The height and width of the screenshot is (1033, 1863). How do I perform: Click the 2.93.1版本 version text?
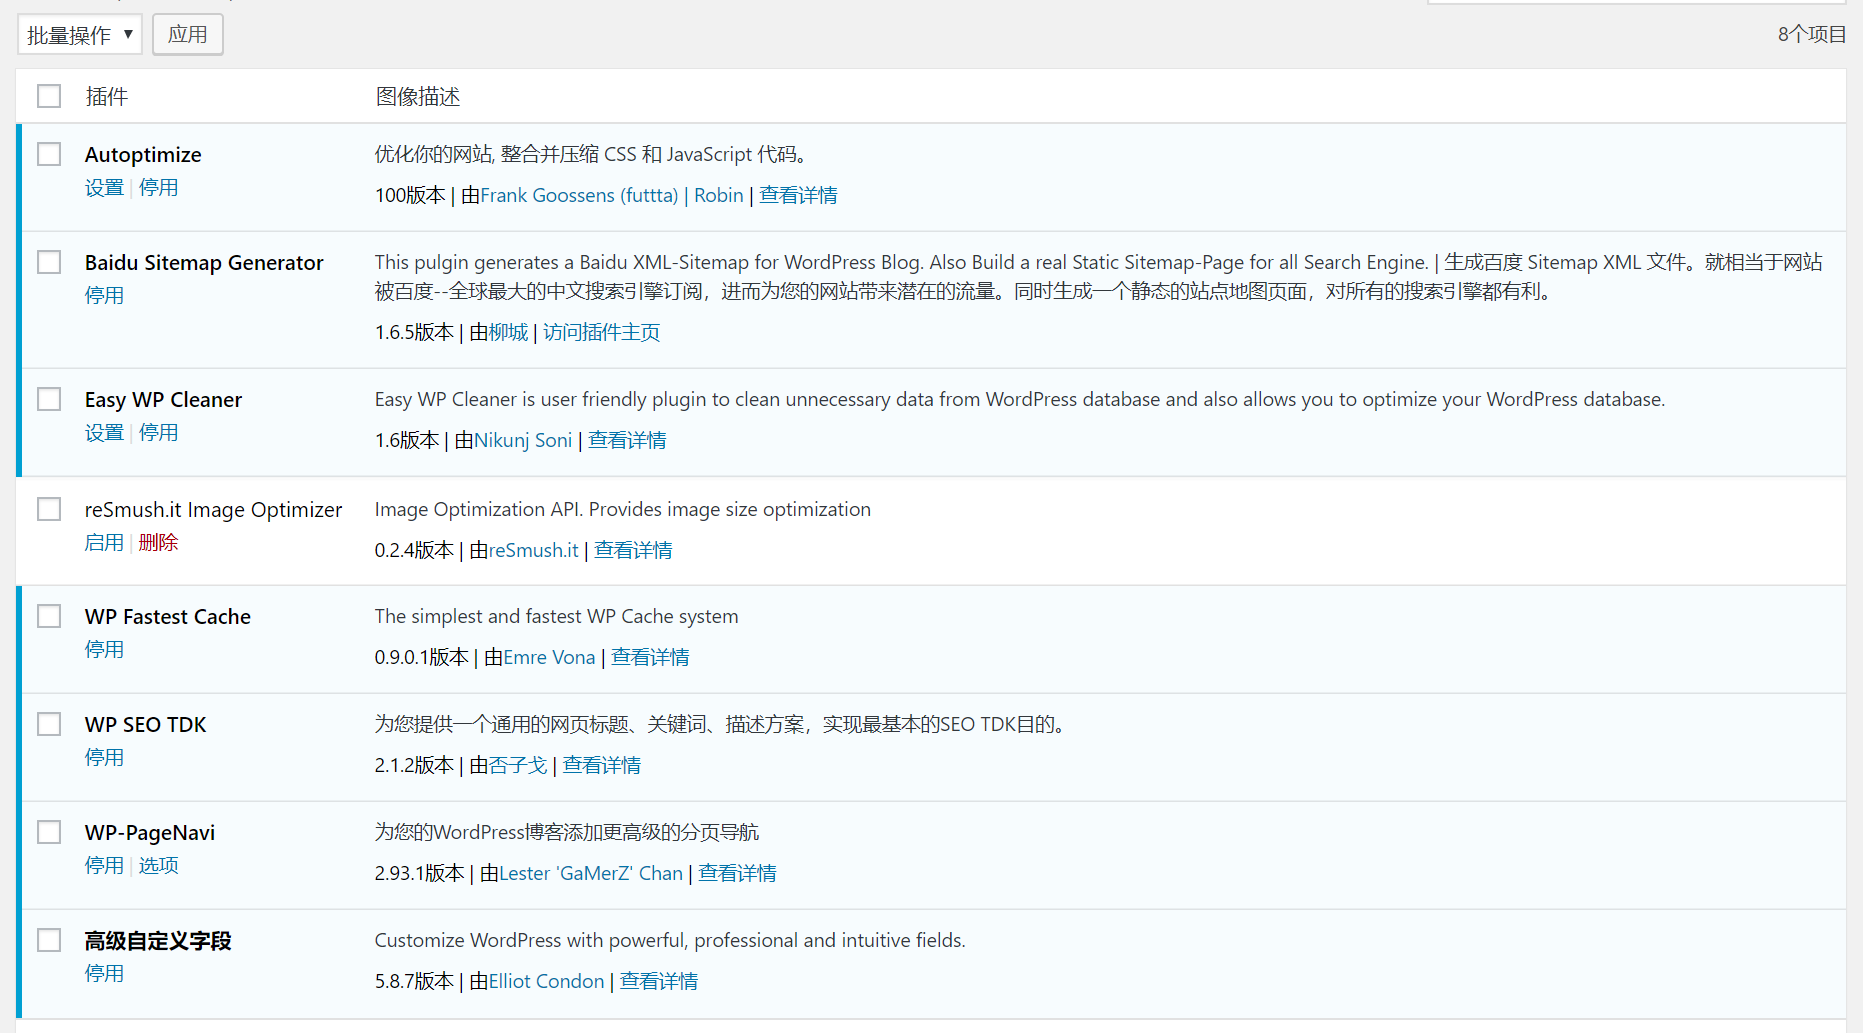(420, 874)
